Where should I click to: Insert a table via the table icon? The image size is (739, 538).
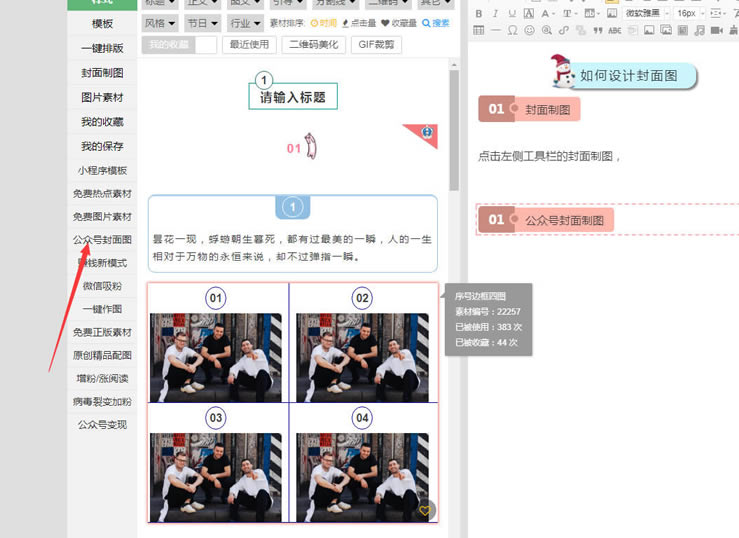(x=478, y=31)
